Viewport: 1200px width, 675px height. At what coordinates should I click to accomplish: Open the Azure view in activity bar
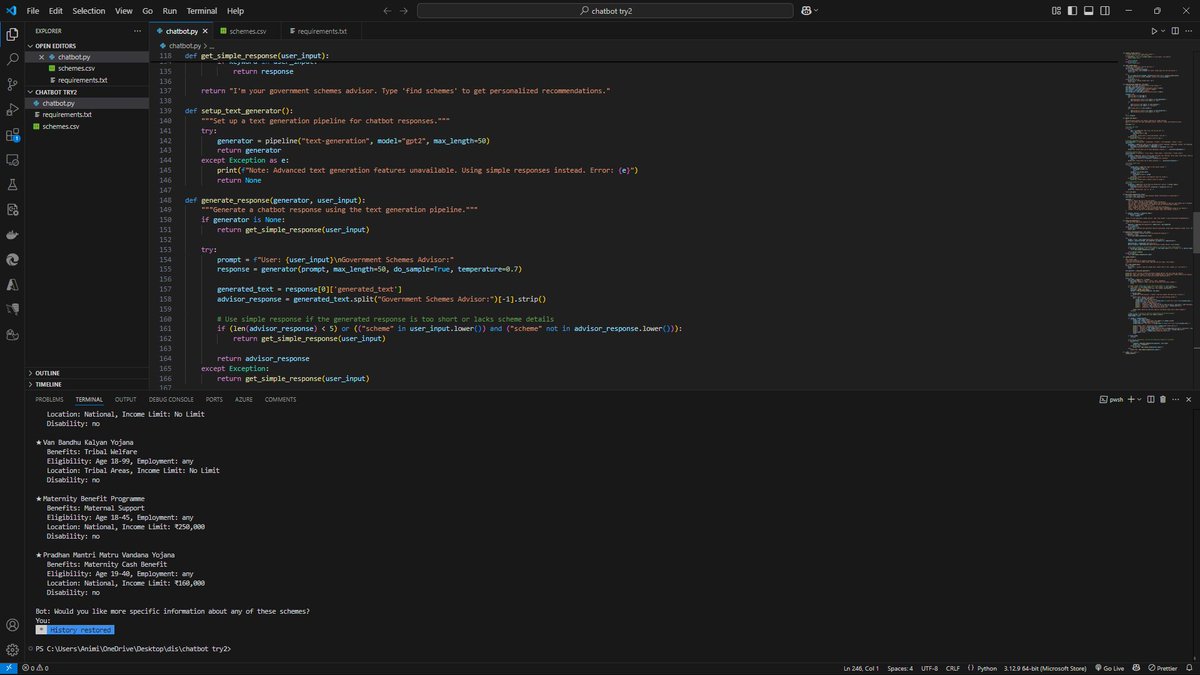[13, 285]
